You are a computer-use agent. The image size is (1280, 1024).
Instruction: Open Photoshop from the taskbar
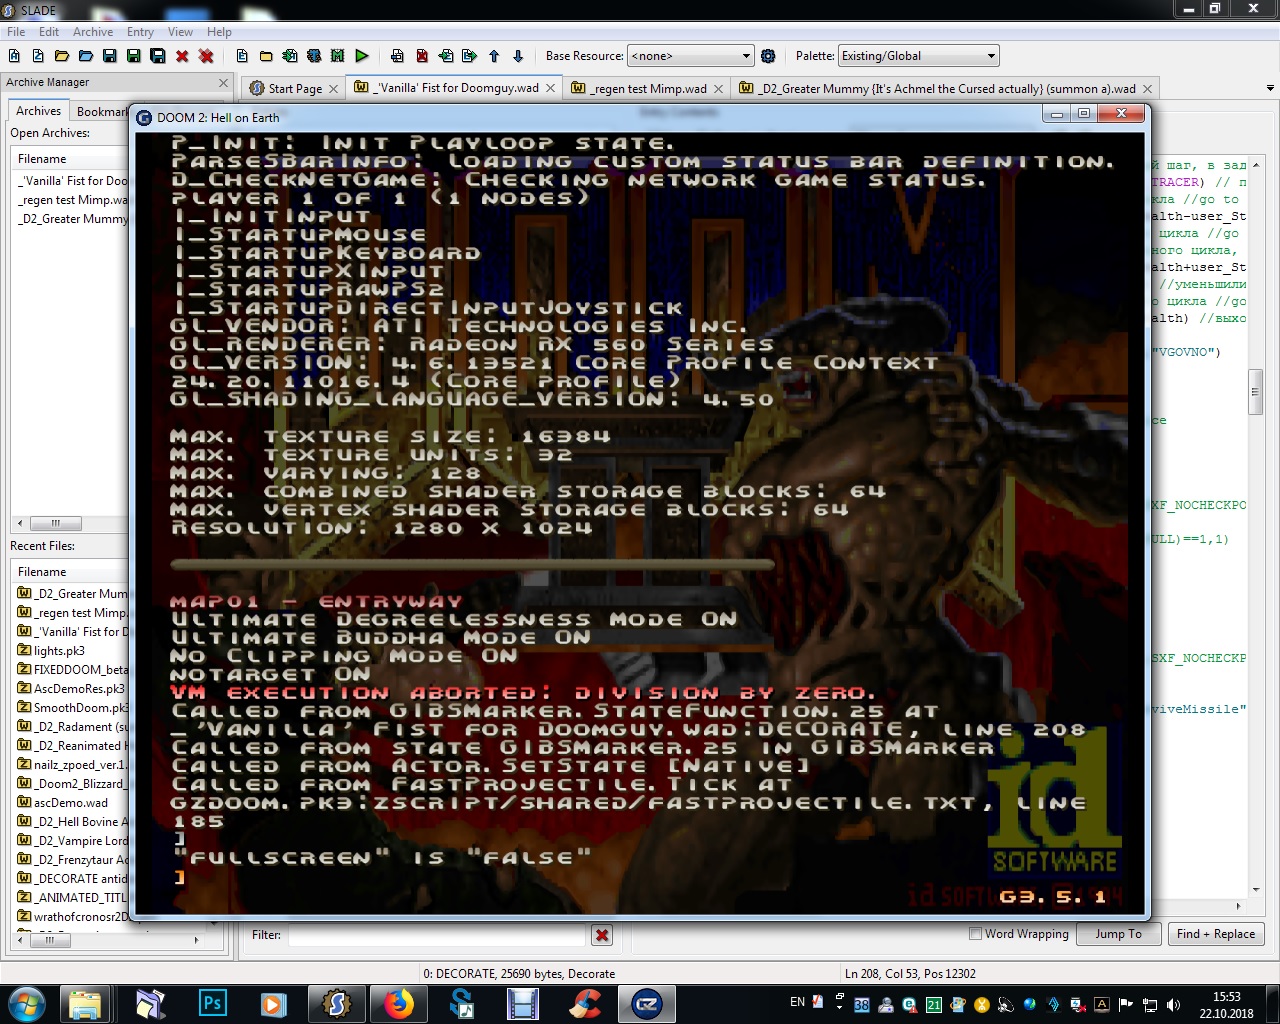click(x=213, y=1003)
